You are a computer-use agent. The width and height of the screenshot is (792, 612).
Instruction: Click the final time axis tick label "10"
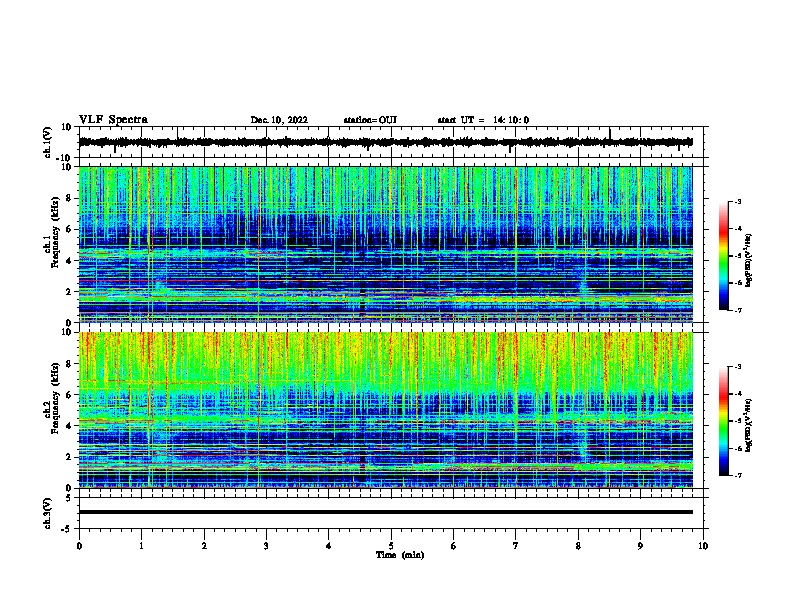click(x=703, y=546)
